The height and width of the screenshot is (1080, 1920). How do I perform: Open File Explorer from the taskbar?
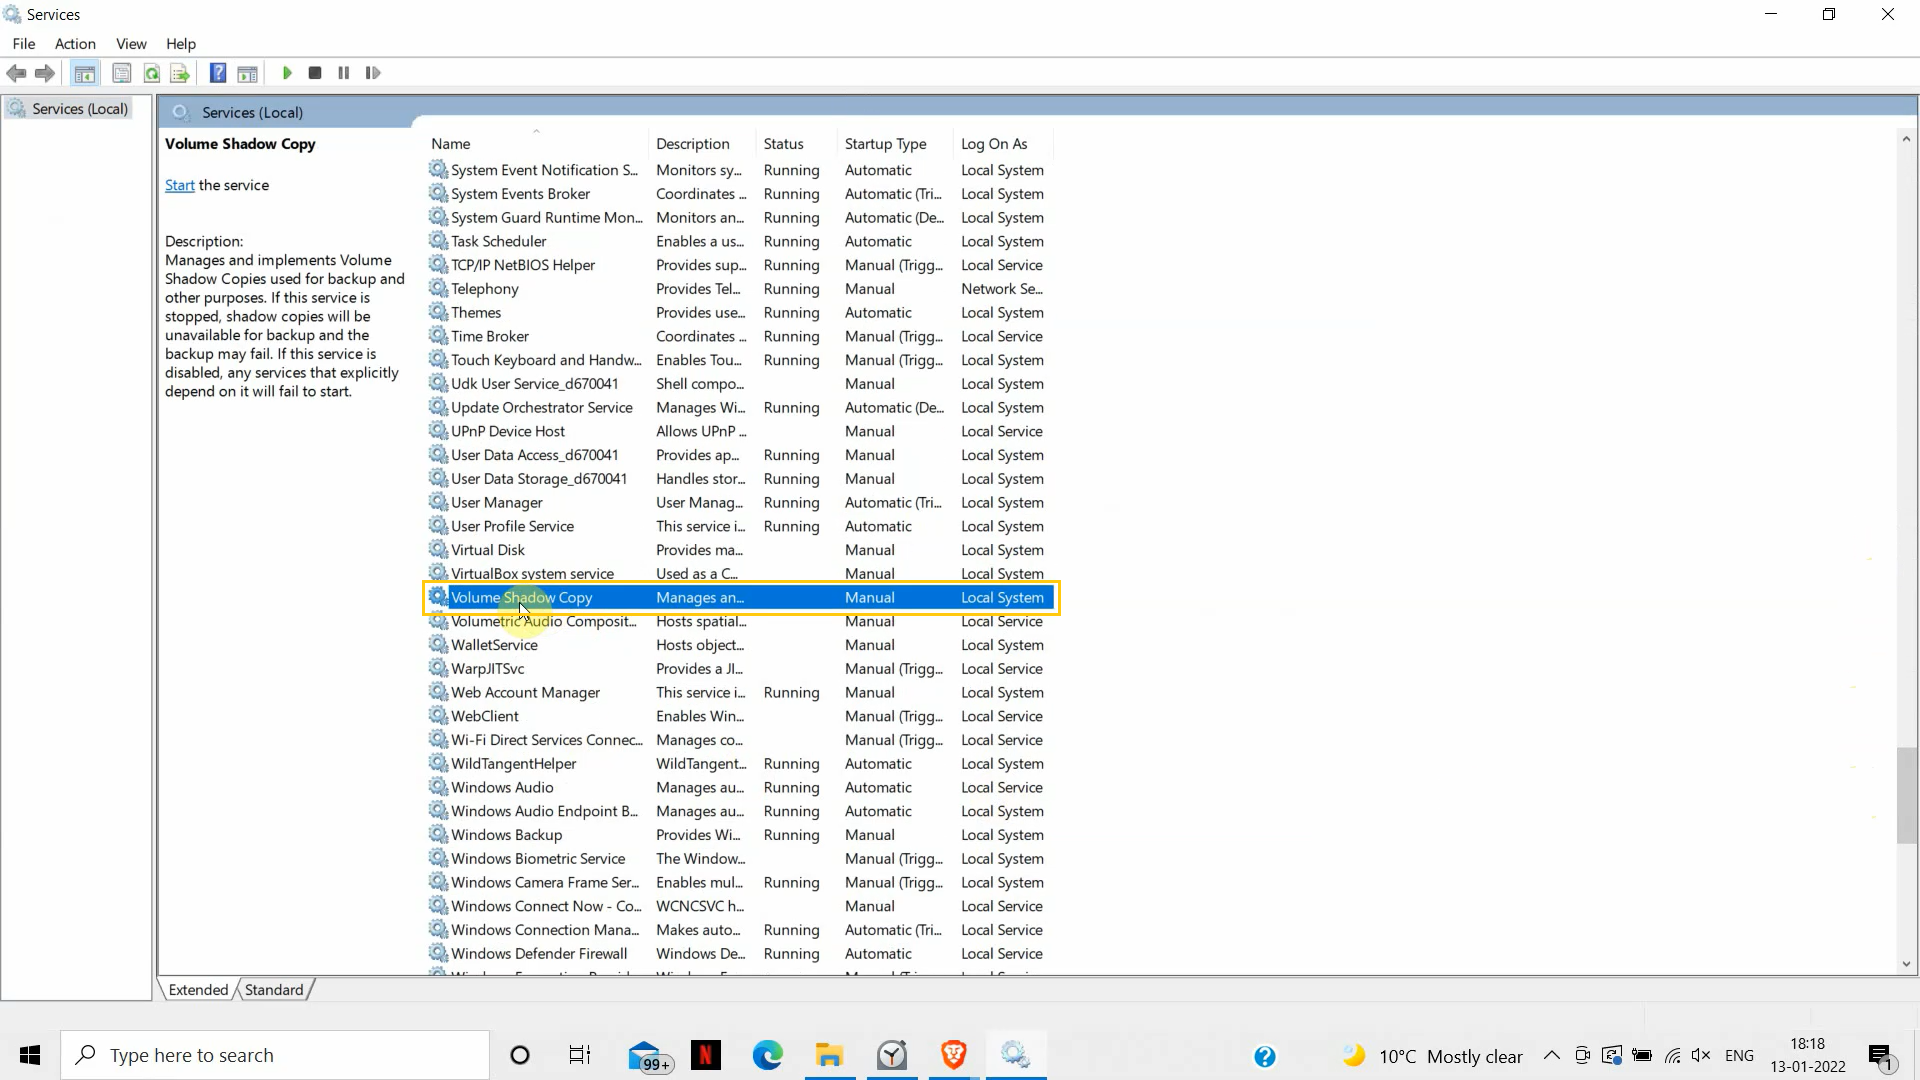coord(829,1055)
